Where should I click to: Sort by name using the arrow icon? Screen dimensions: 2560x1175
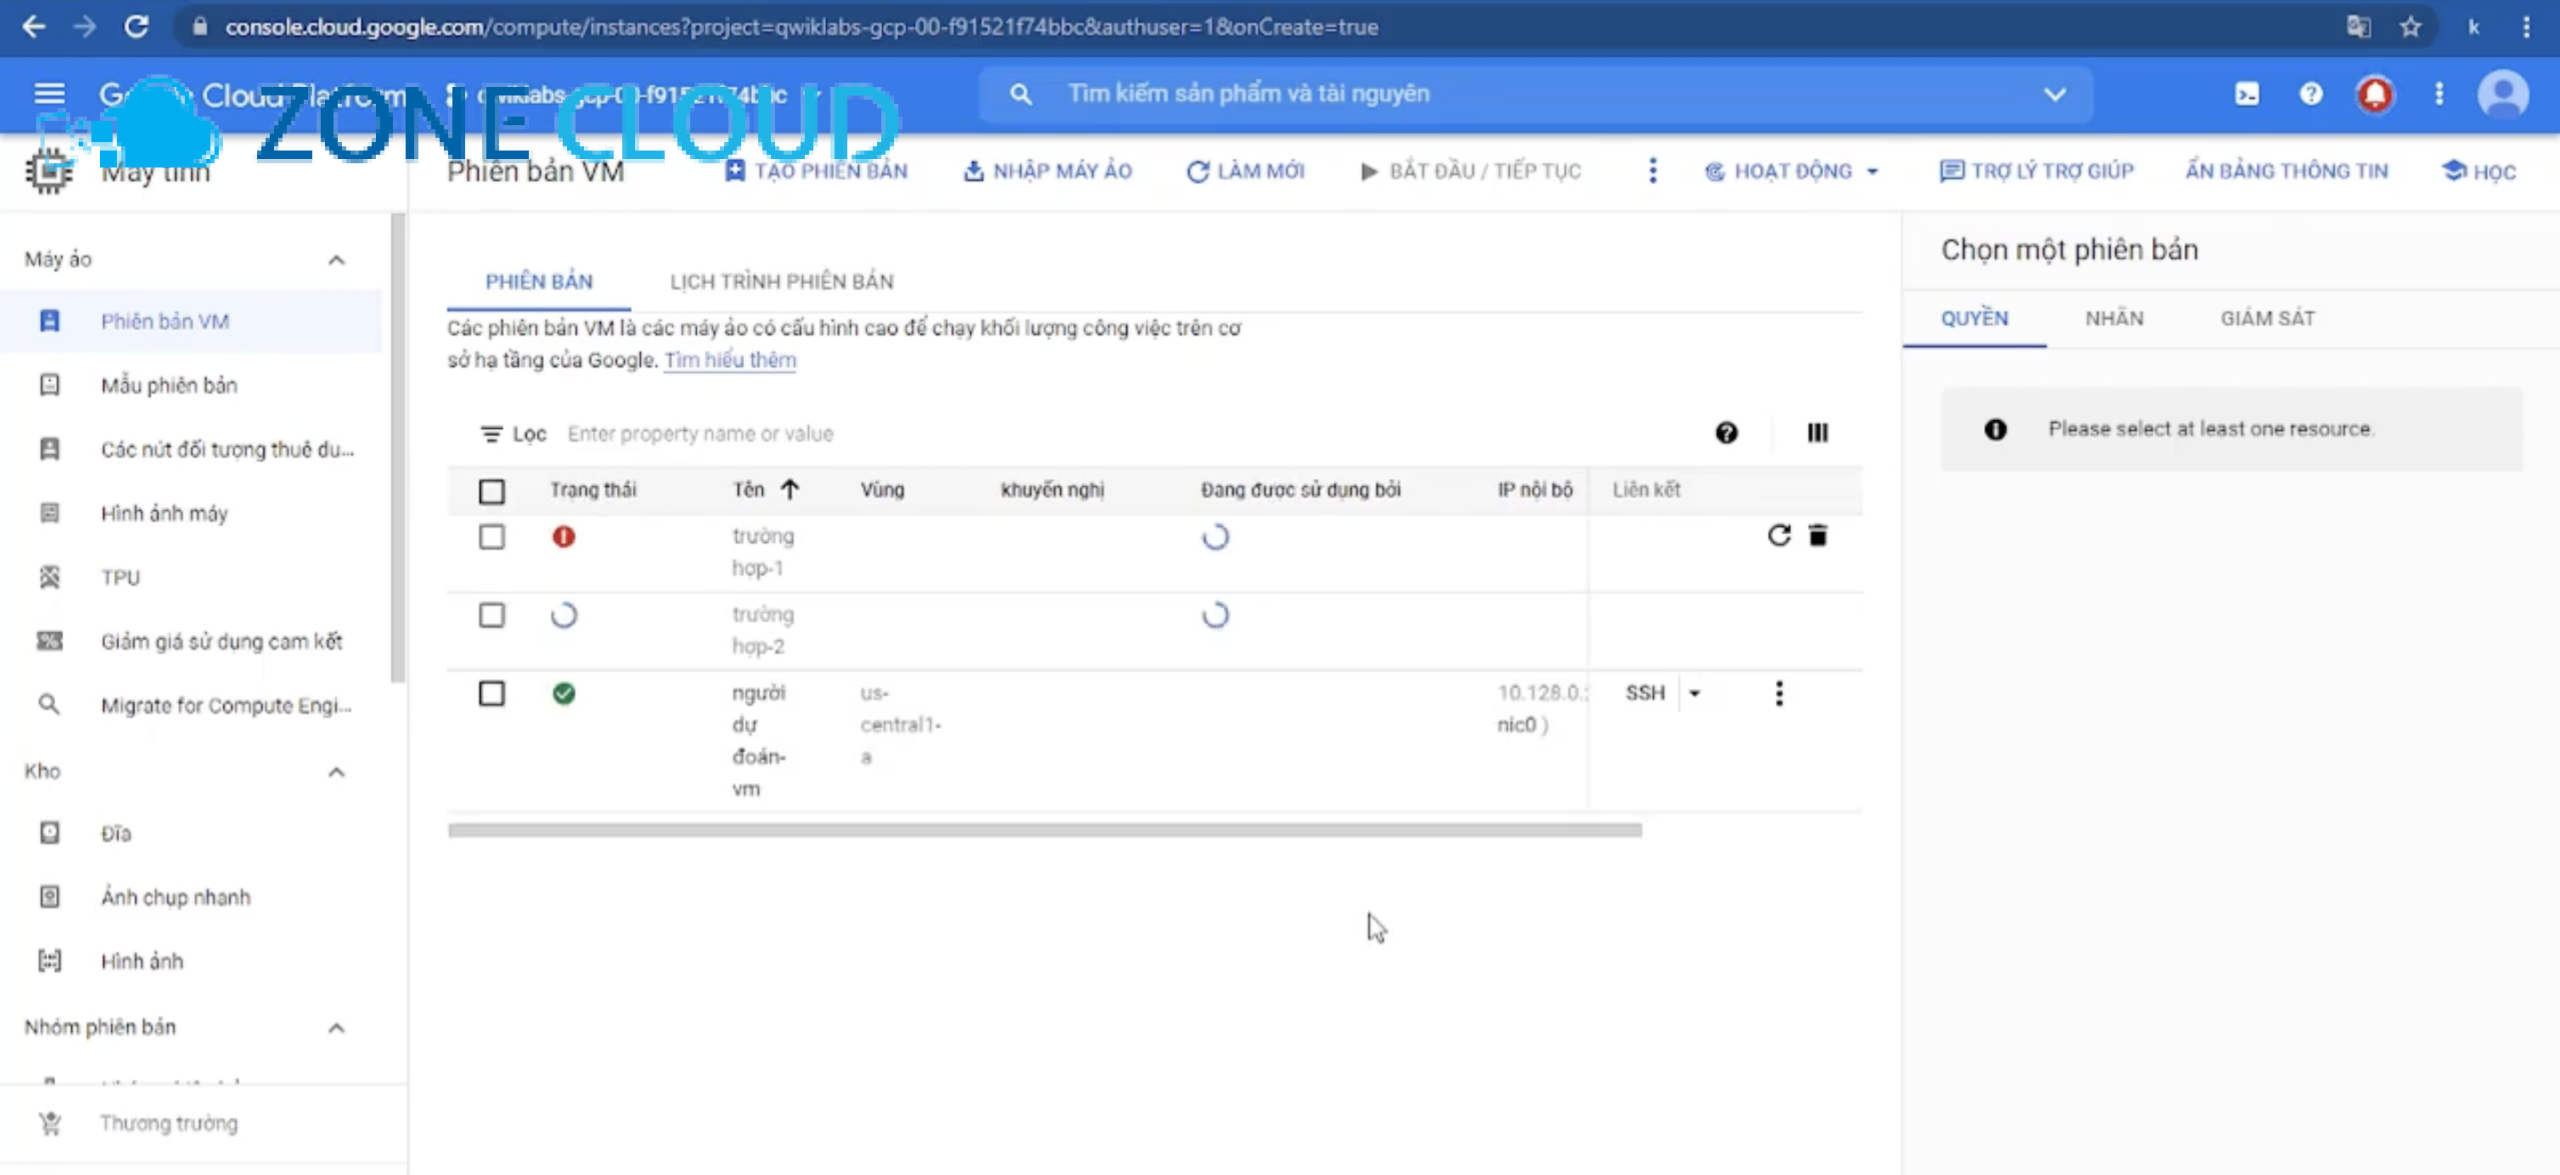tap(789, 490)
